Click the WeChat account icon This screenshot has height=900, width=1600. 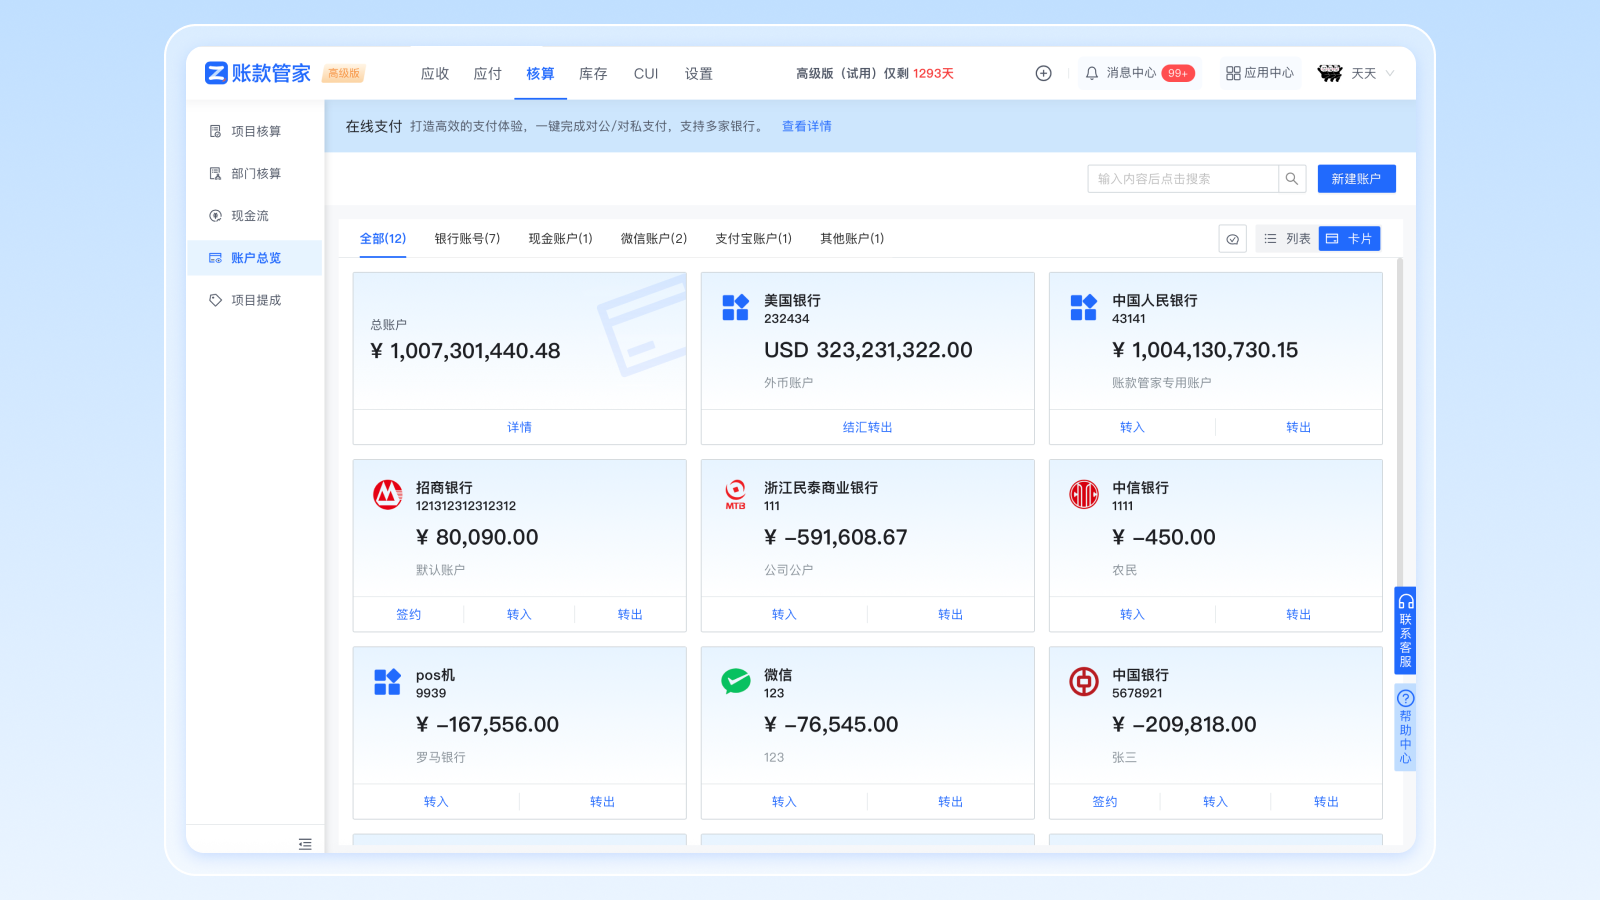coord(736,681)
